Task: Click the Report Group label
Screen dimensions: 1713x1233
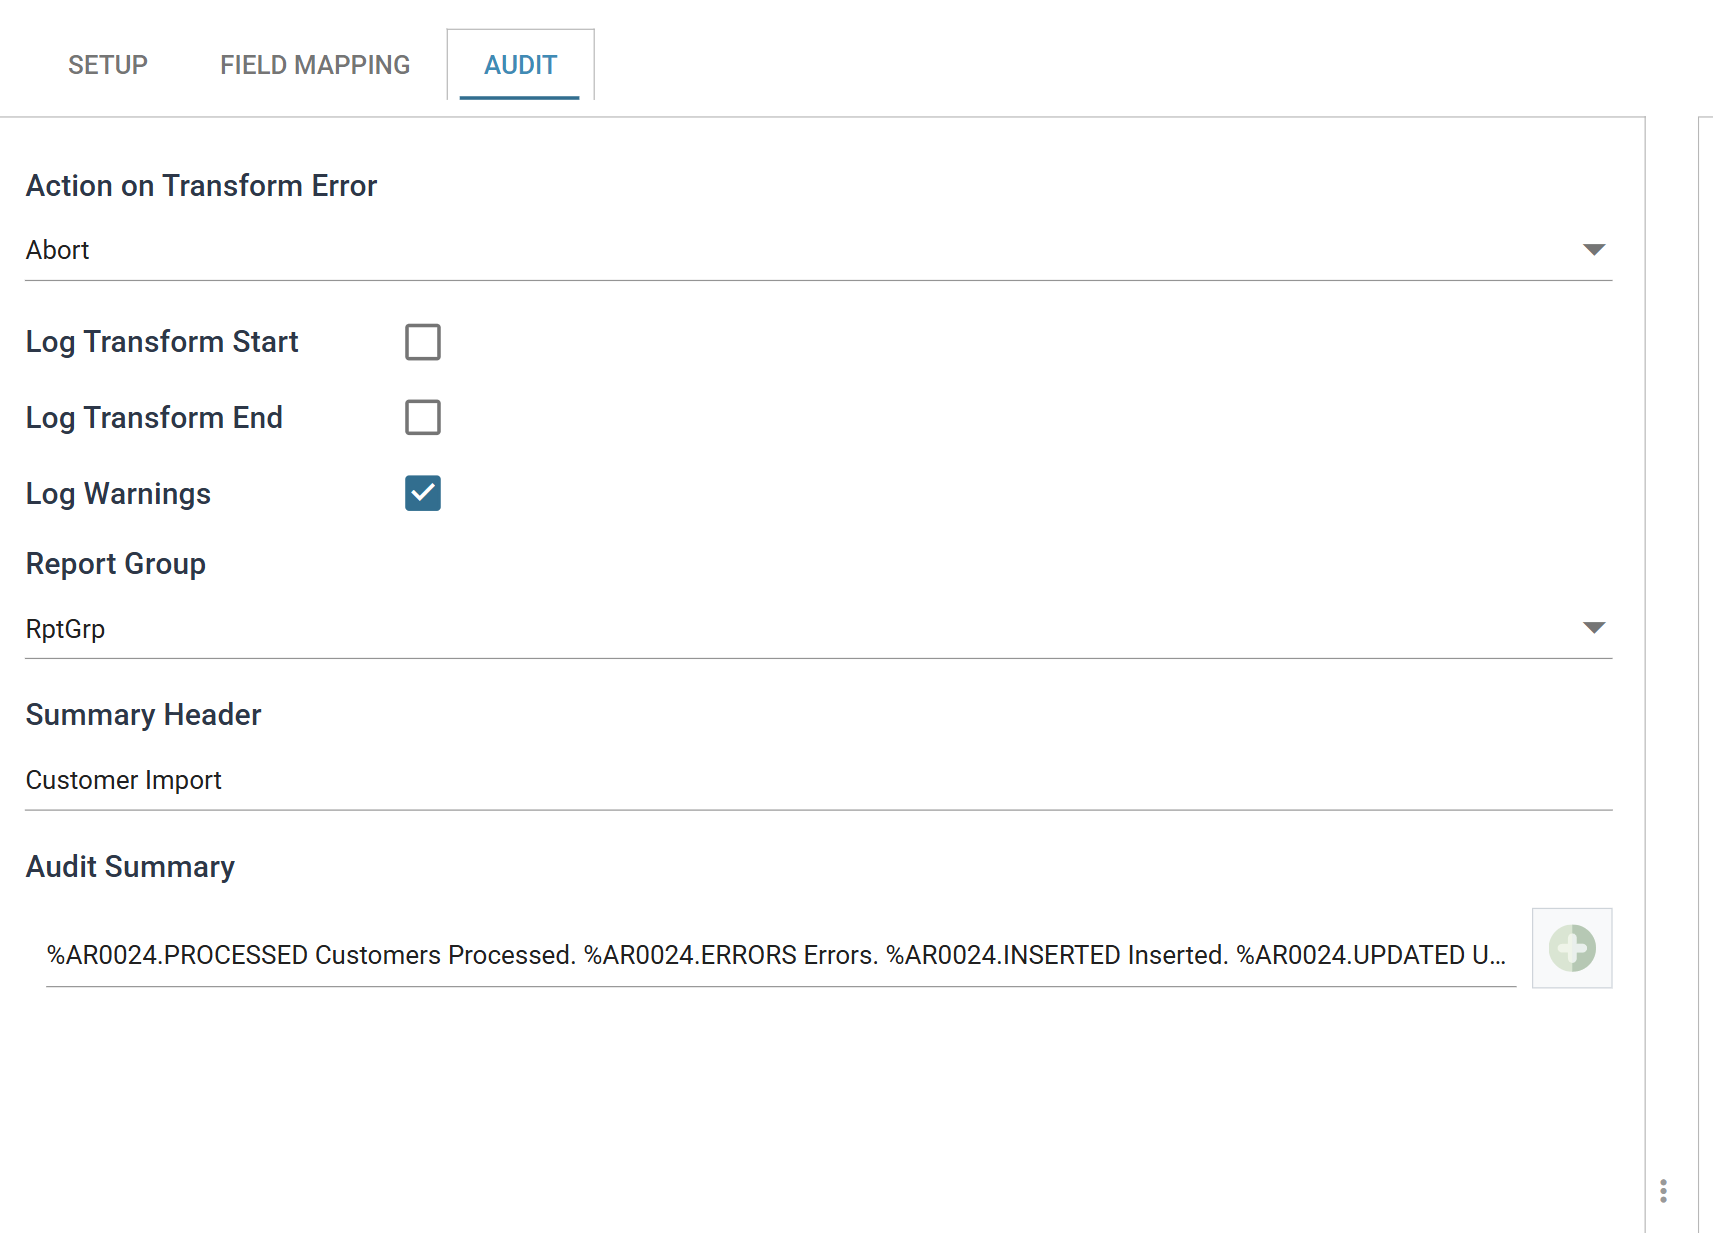Action: click(x=116, y=564)
